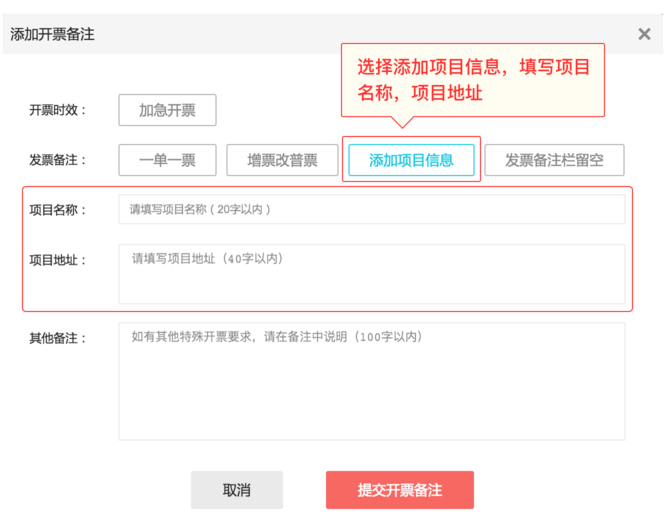Click the red tooltip about 项目信息

[473, 80]
